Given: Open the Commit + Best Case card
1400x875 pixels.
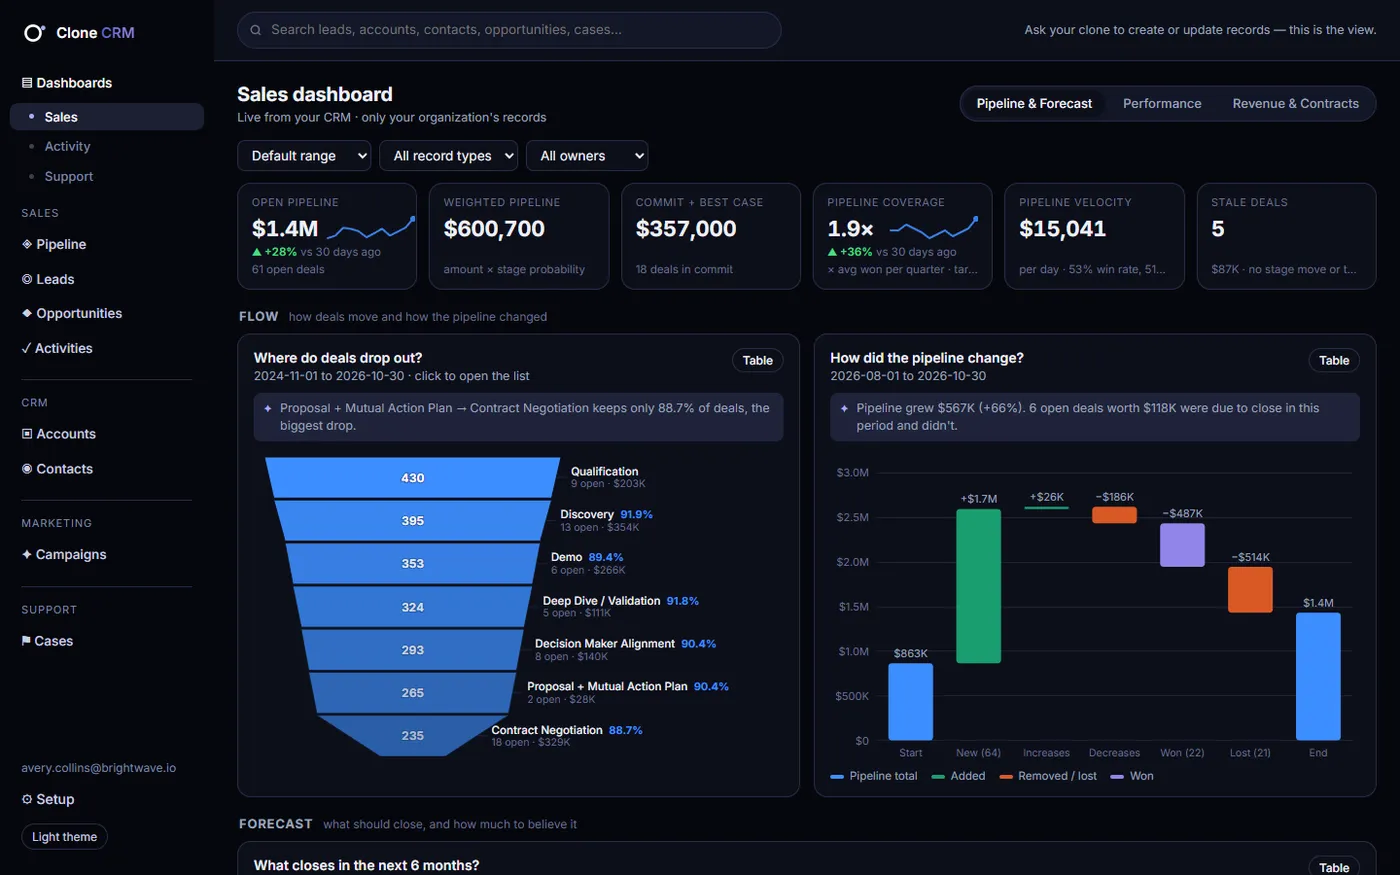Looking at the screenshot, I should click(711, 236).
